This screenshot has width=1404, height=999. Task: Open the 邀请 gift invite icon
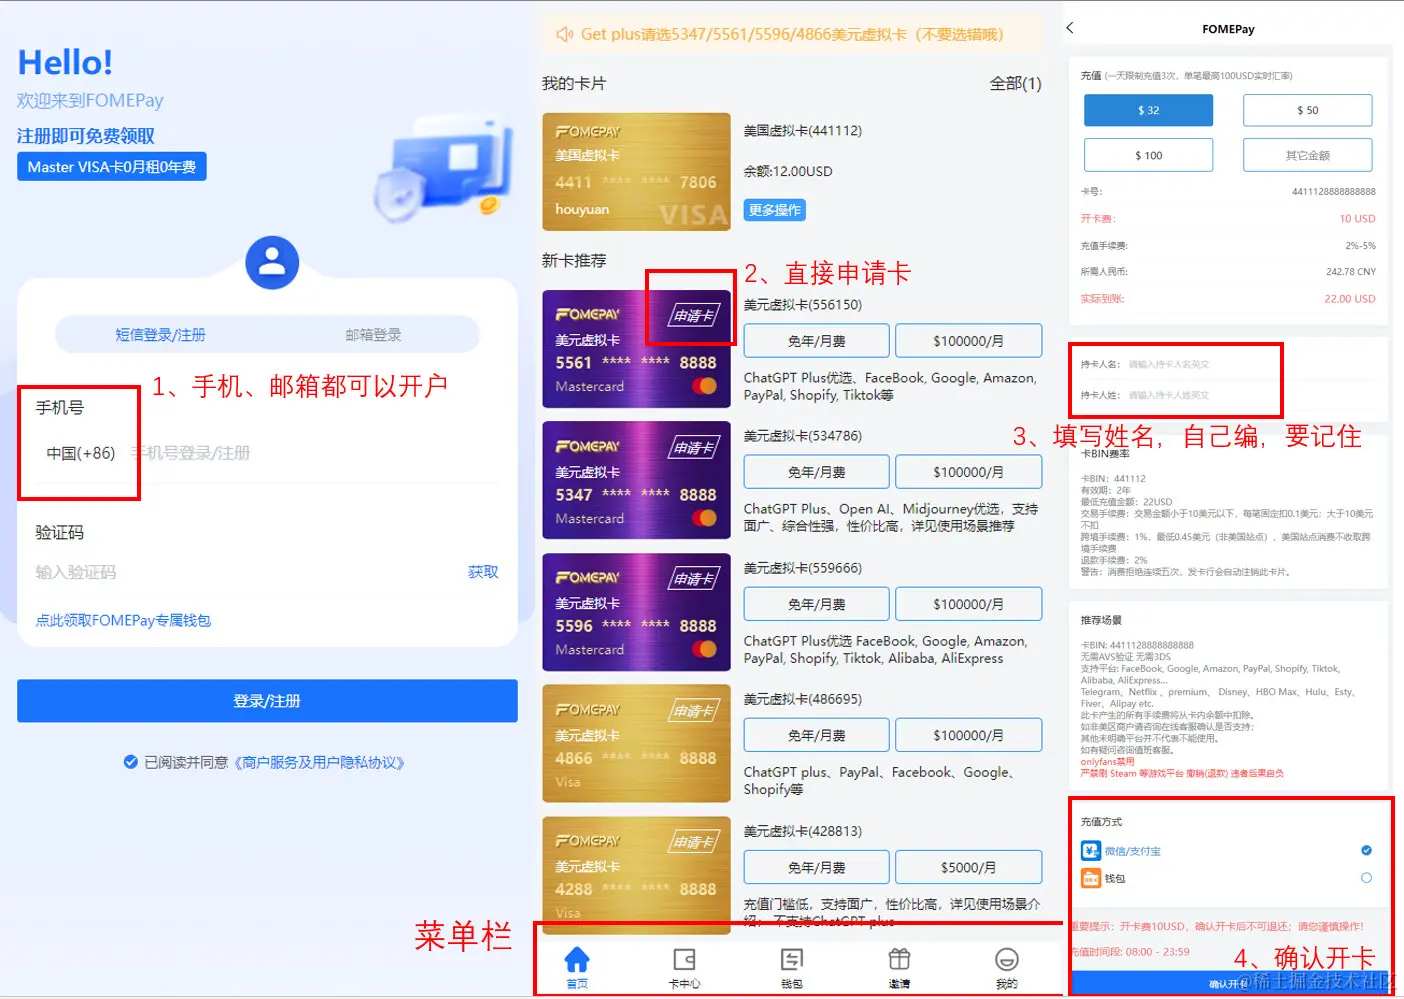click(899, 960)
